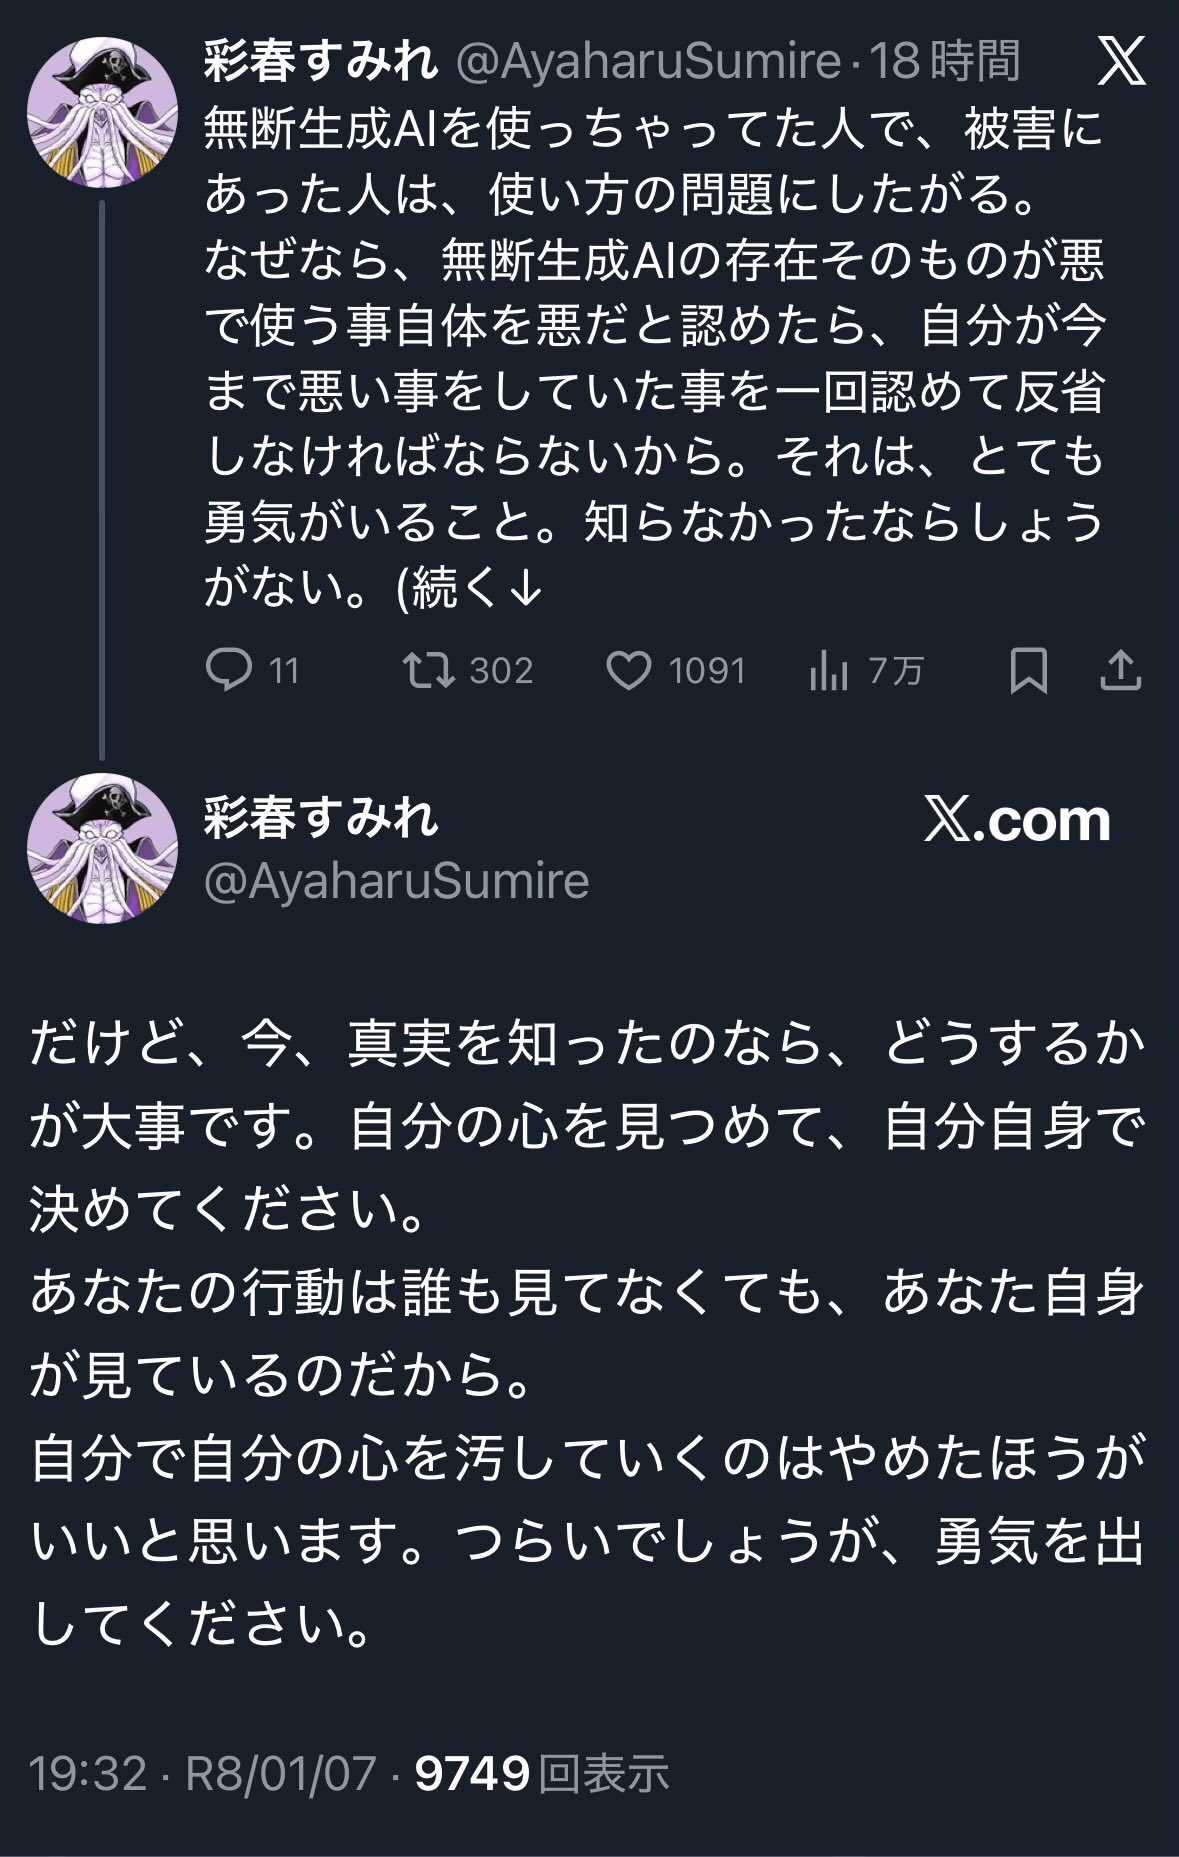1179x1857 pixels.
Task: Open the first post's profile avatar
Action: pos(102,113)
